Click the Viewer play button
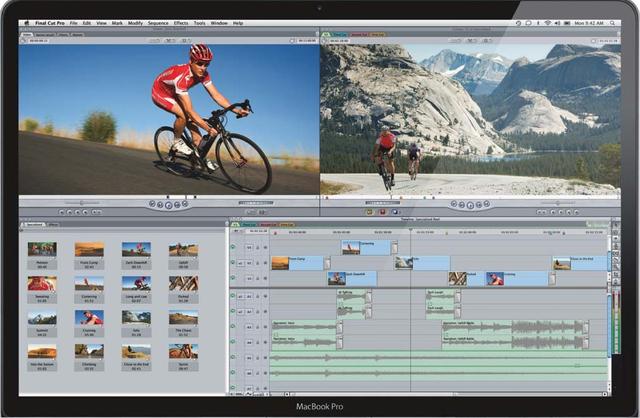 [170, 203]
